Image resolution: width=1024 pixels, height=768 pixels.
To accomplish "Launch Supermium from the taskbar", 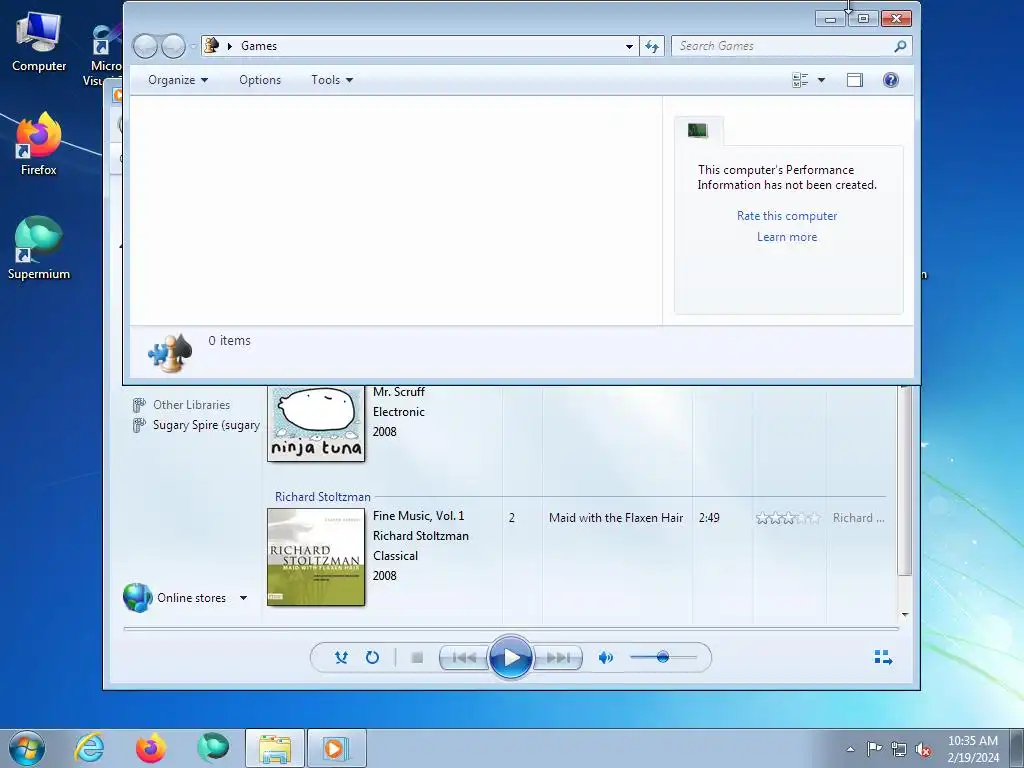I will [213, 748].
